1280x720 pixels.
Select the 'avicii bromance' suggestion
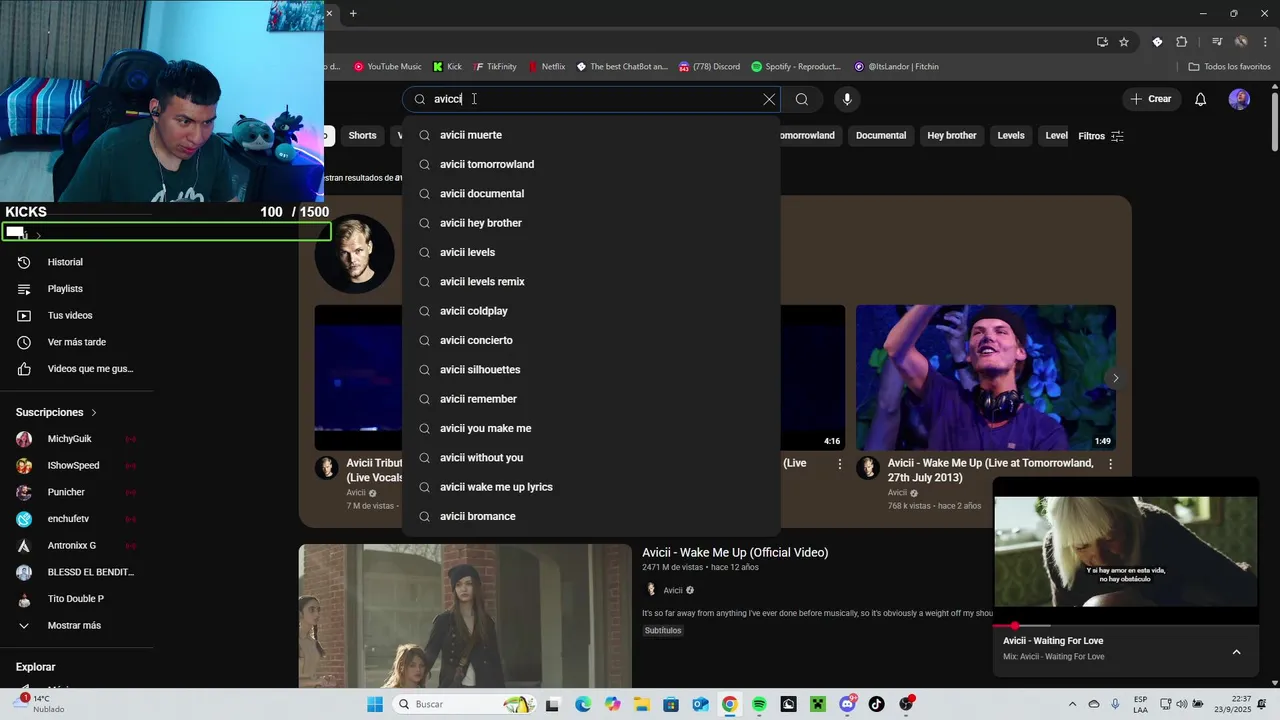pos(591,516)
